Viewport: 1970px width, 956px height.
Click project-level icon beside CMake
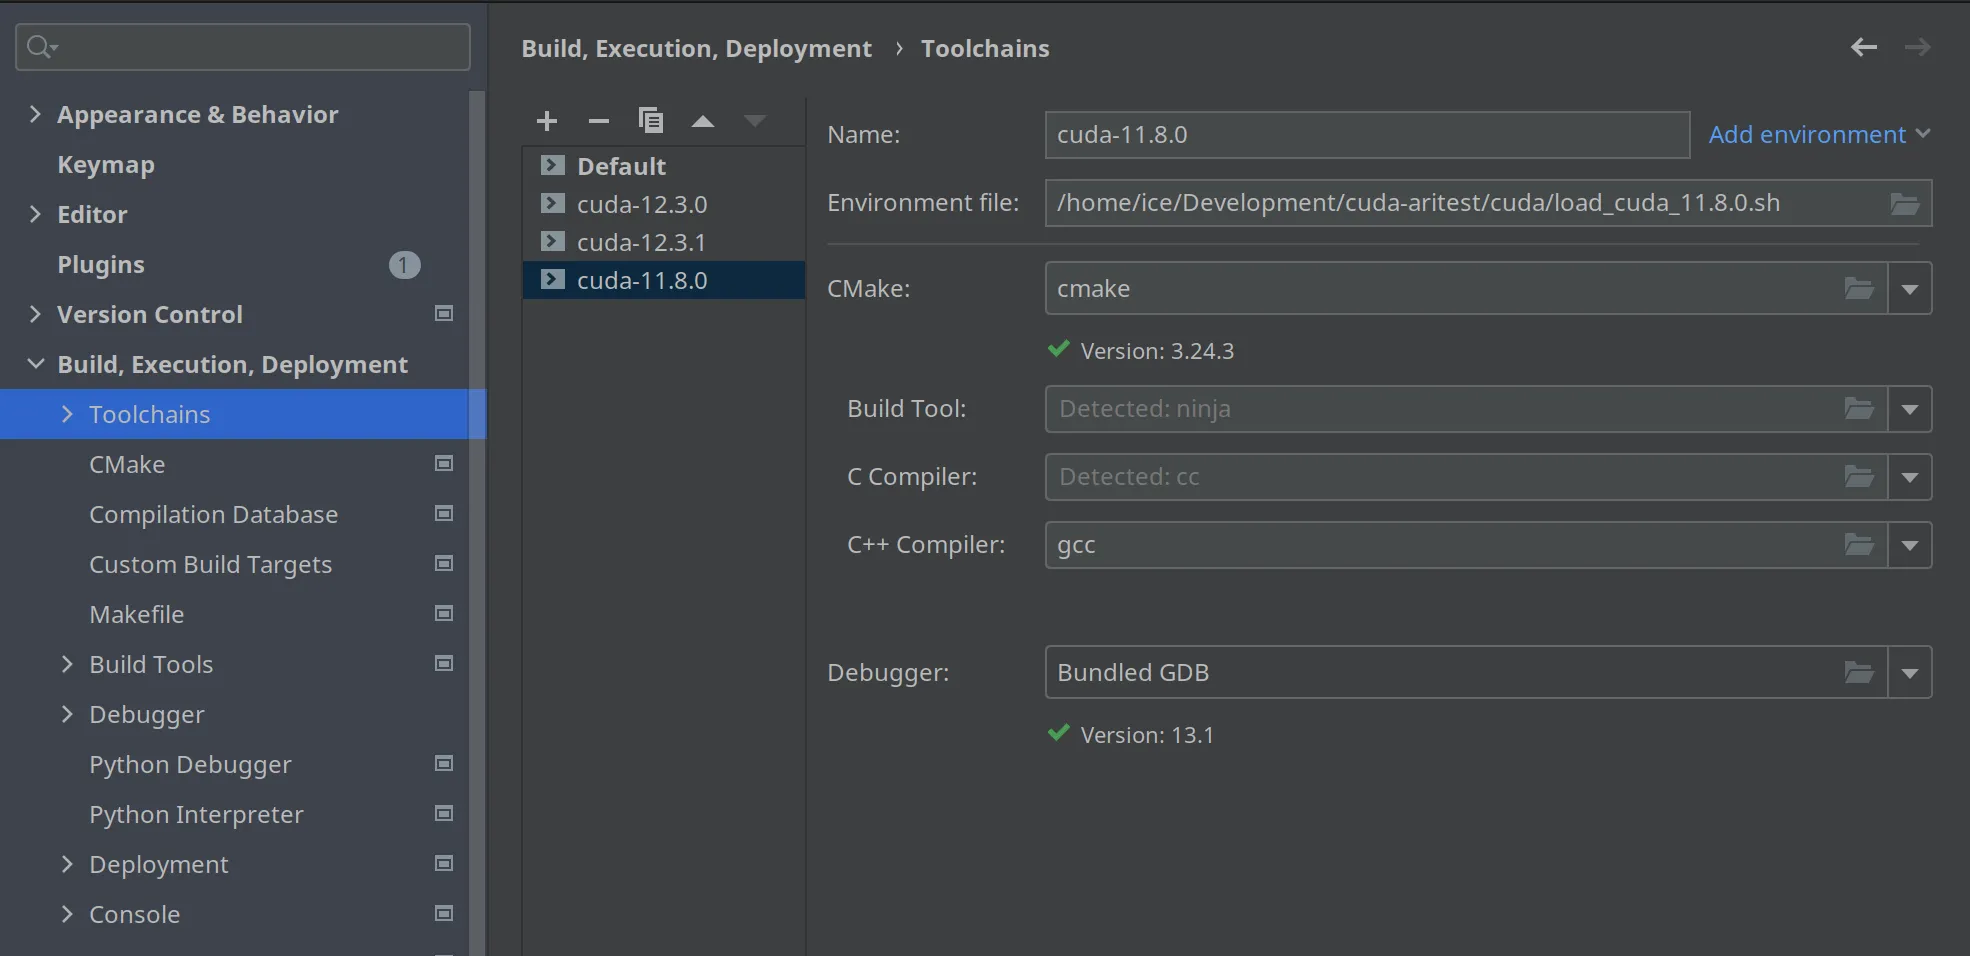444,464
